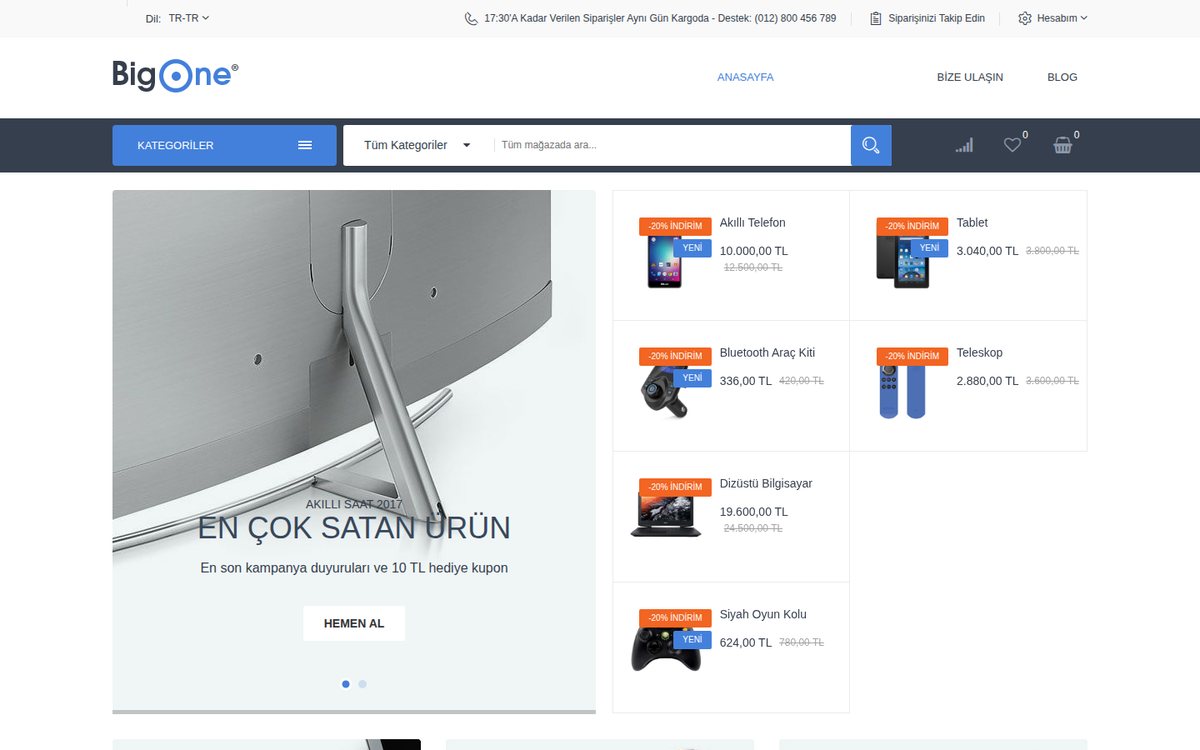This screenshot has height=750, width=1200.
Task: Select the first slider dot
Action: [346, 684]
